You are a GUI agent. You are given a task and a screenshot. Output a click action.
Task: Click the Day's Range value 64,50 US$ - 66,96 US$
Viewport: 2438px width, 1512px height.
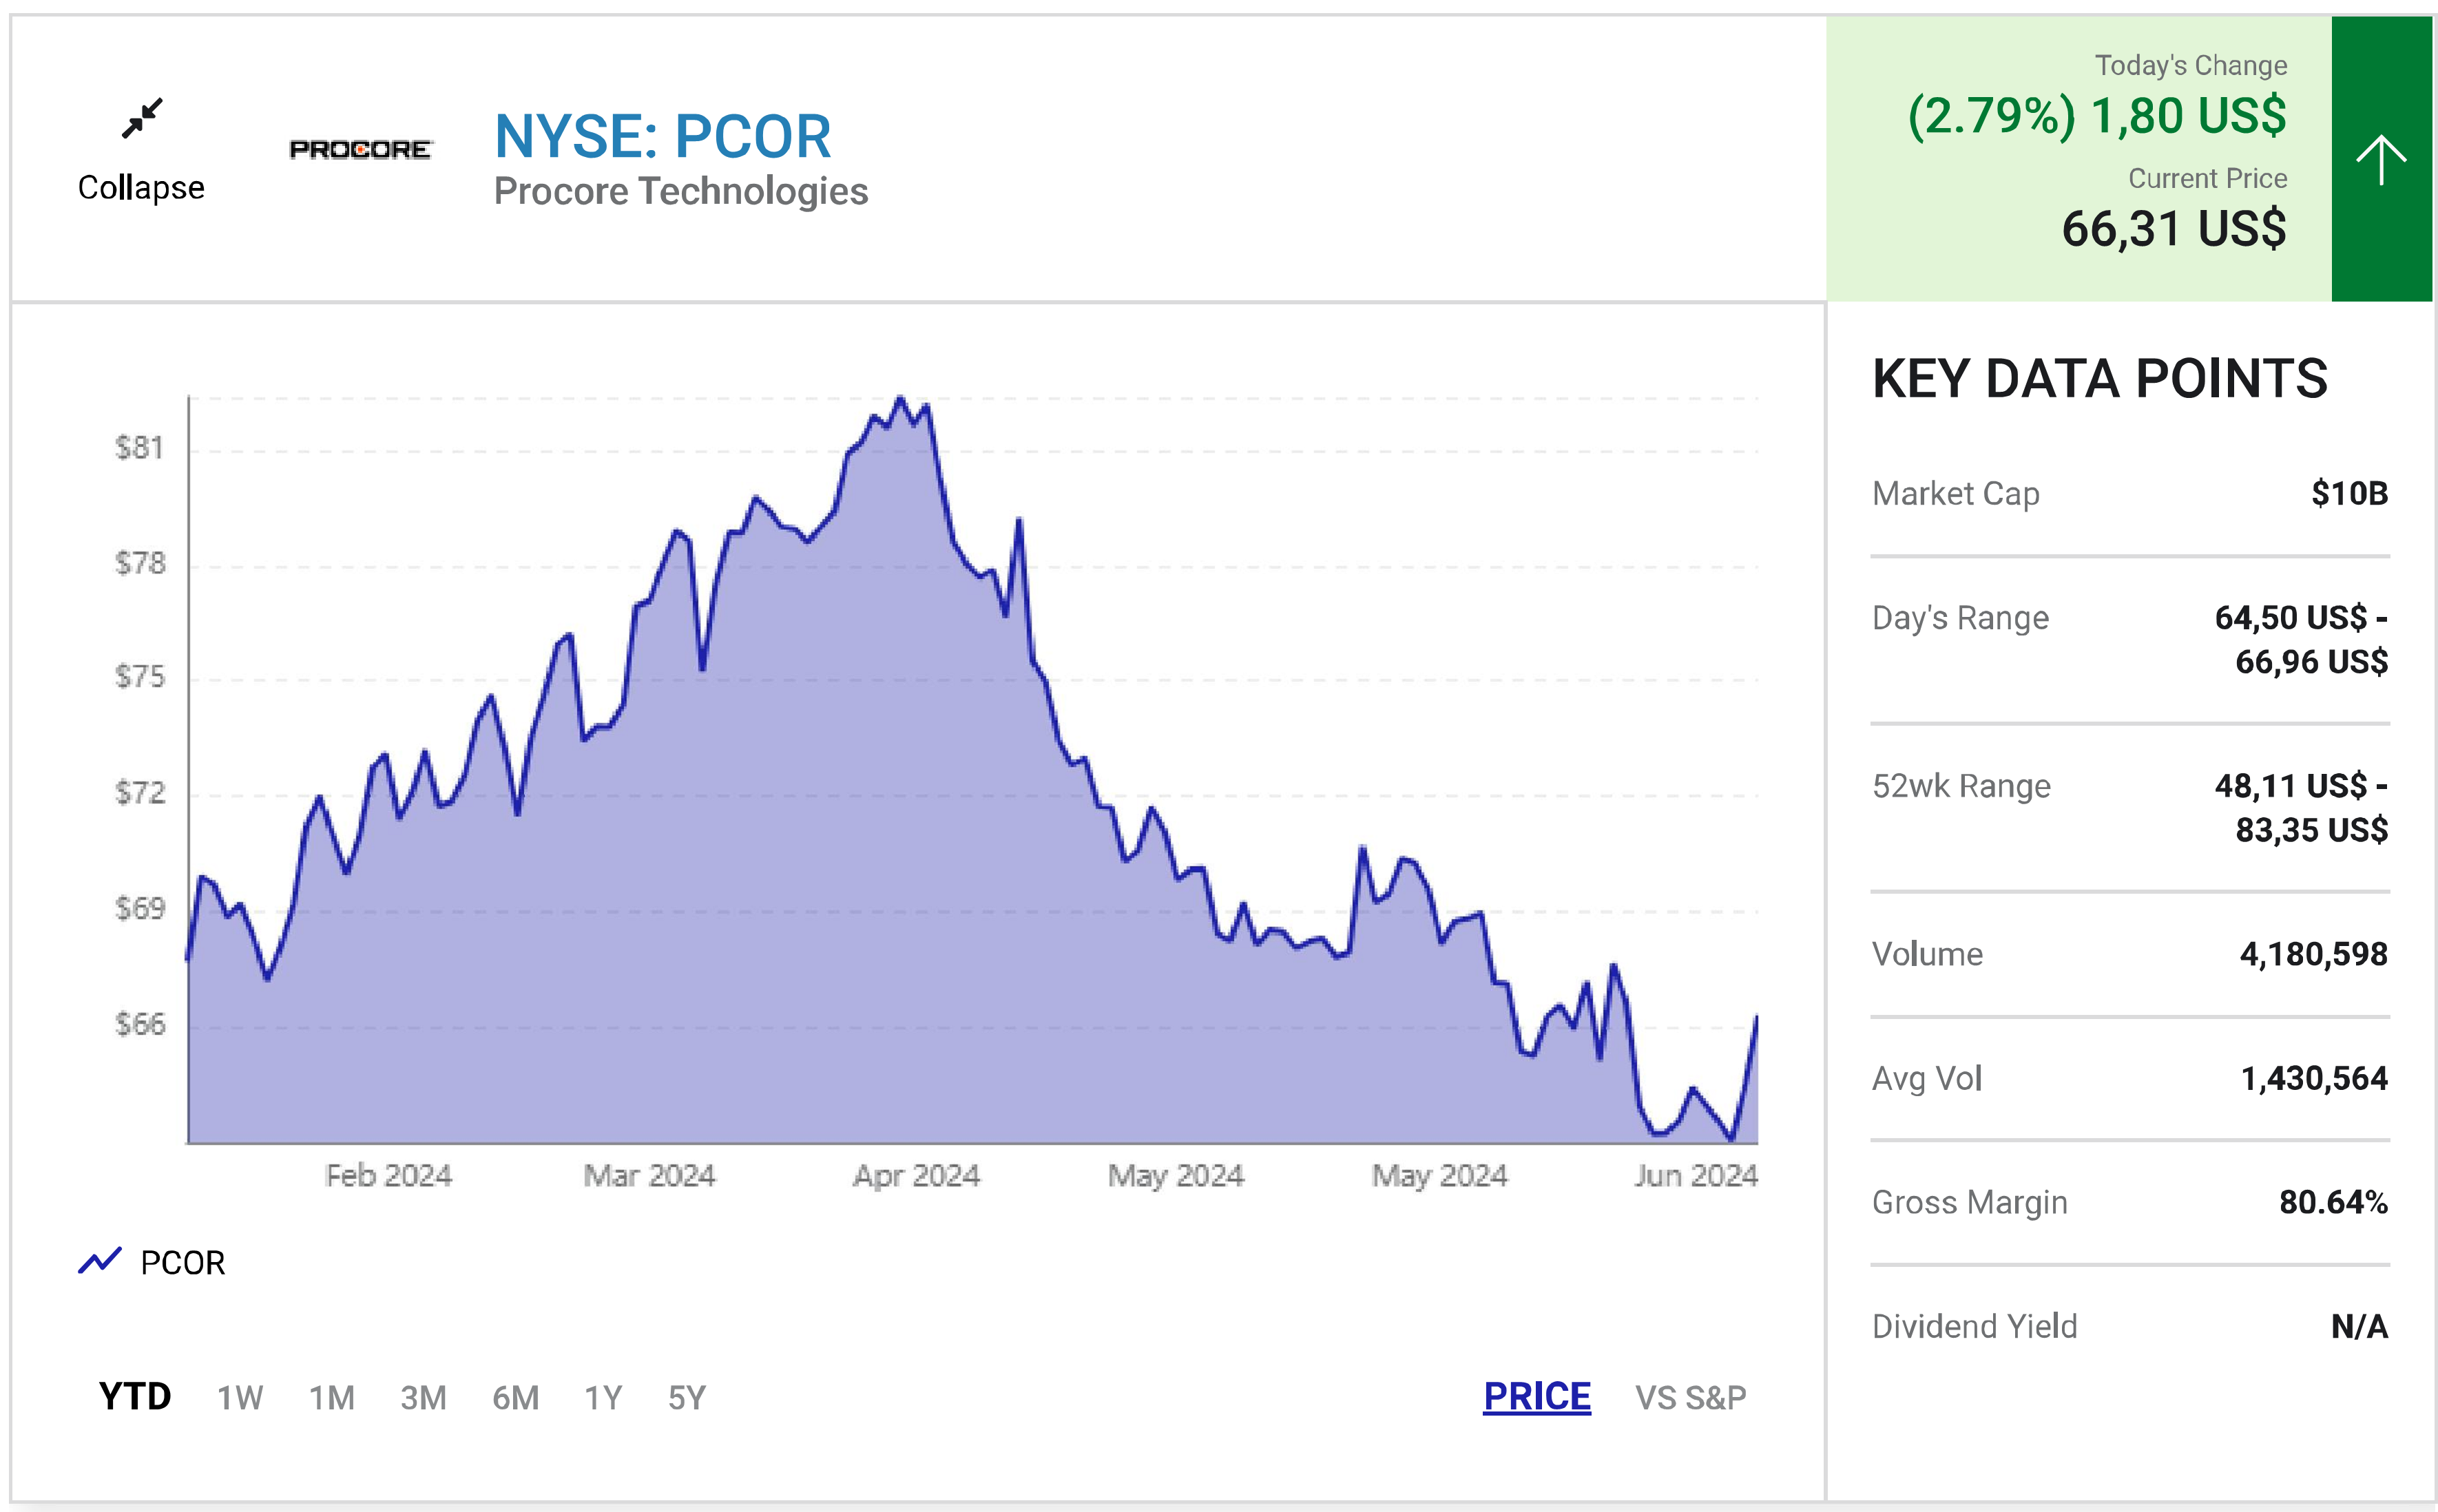2301,639
